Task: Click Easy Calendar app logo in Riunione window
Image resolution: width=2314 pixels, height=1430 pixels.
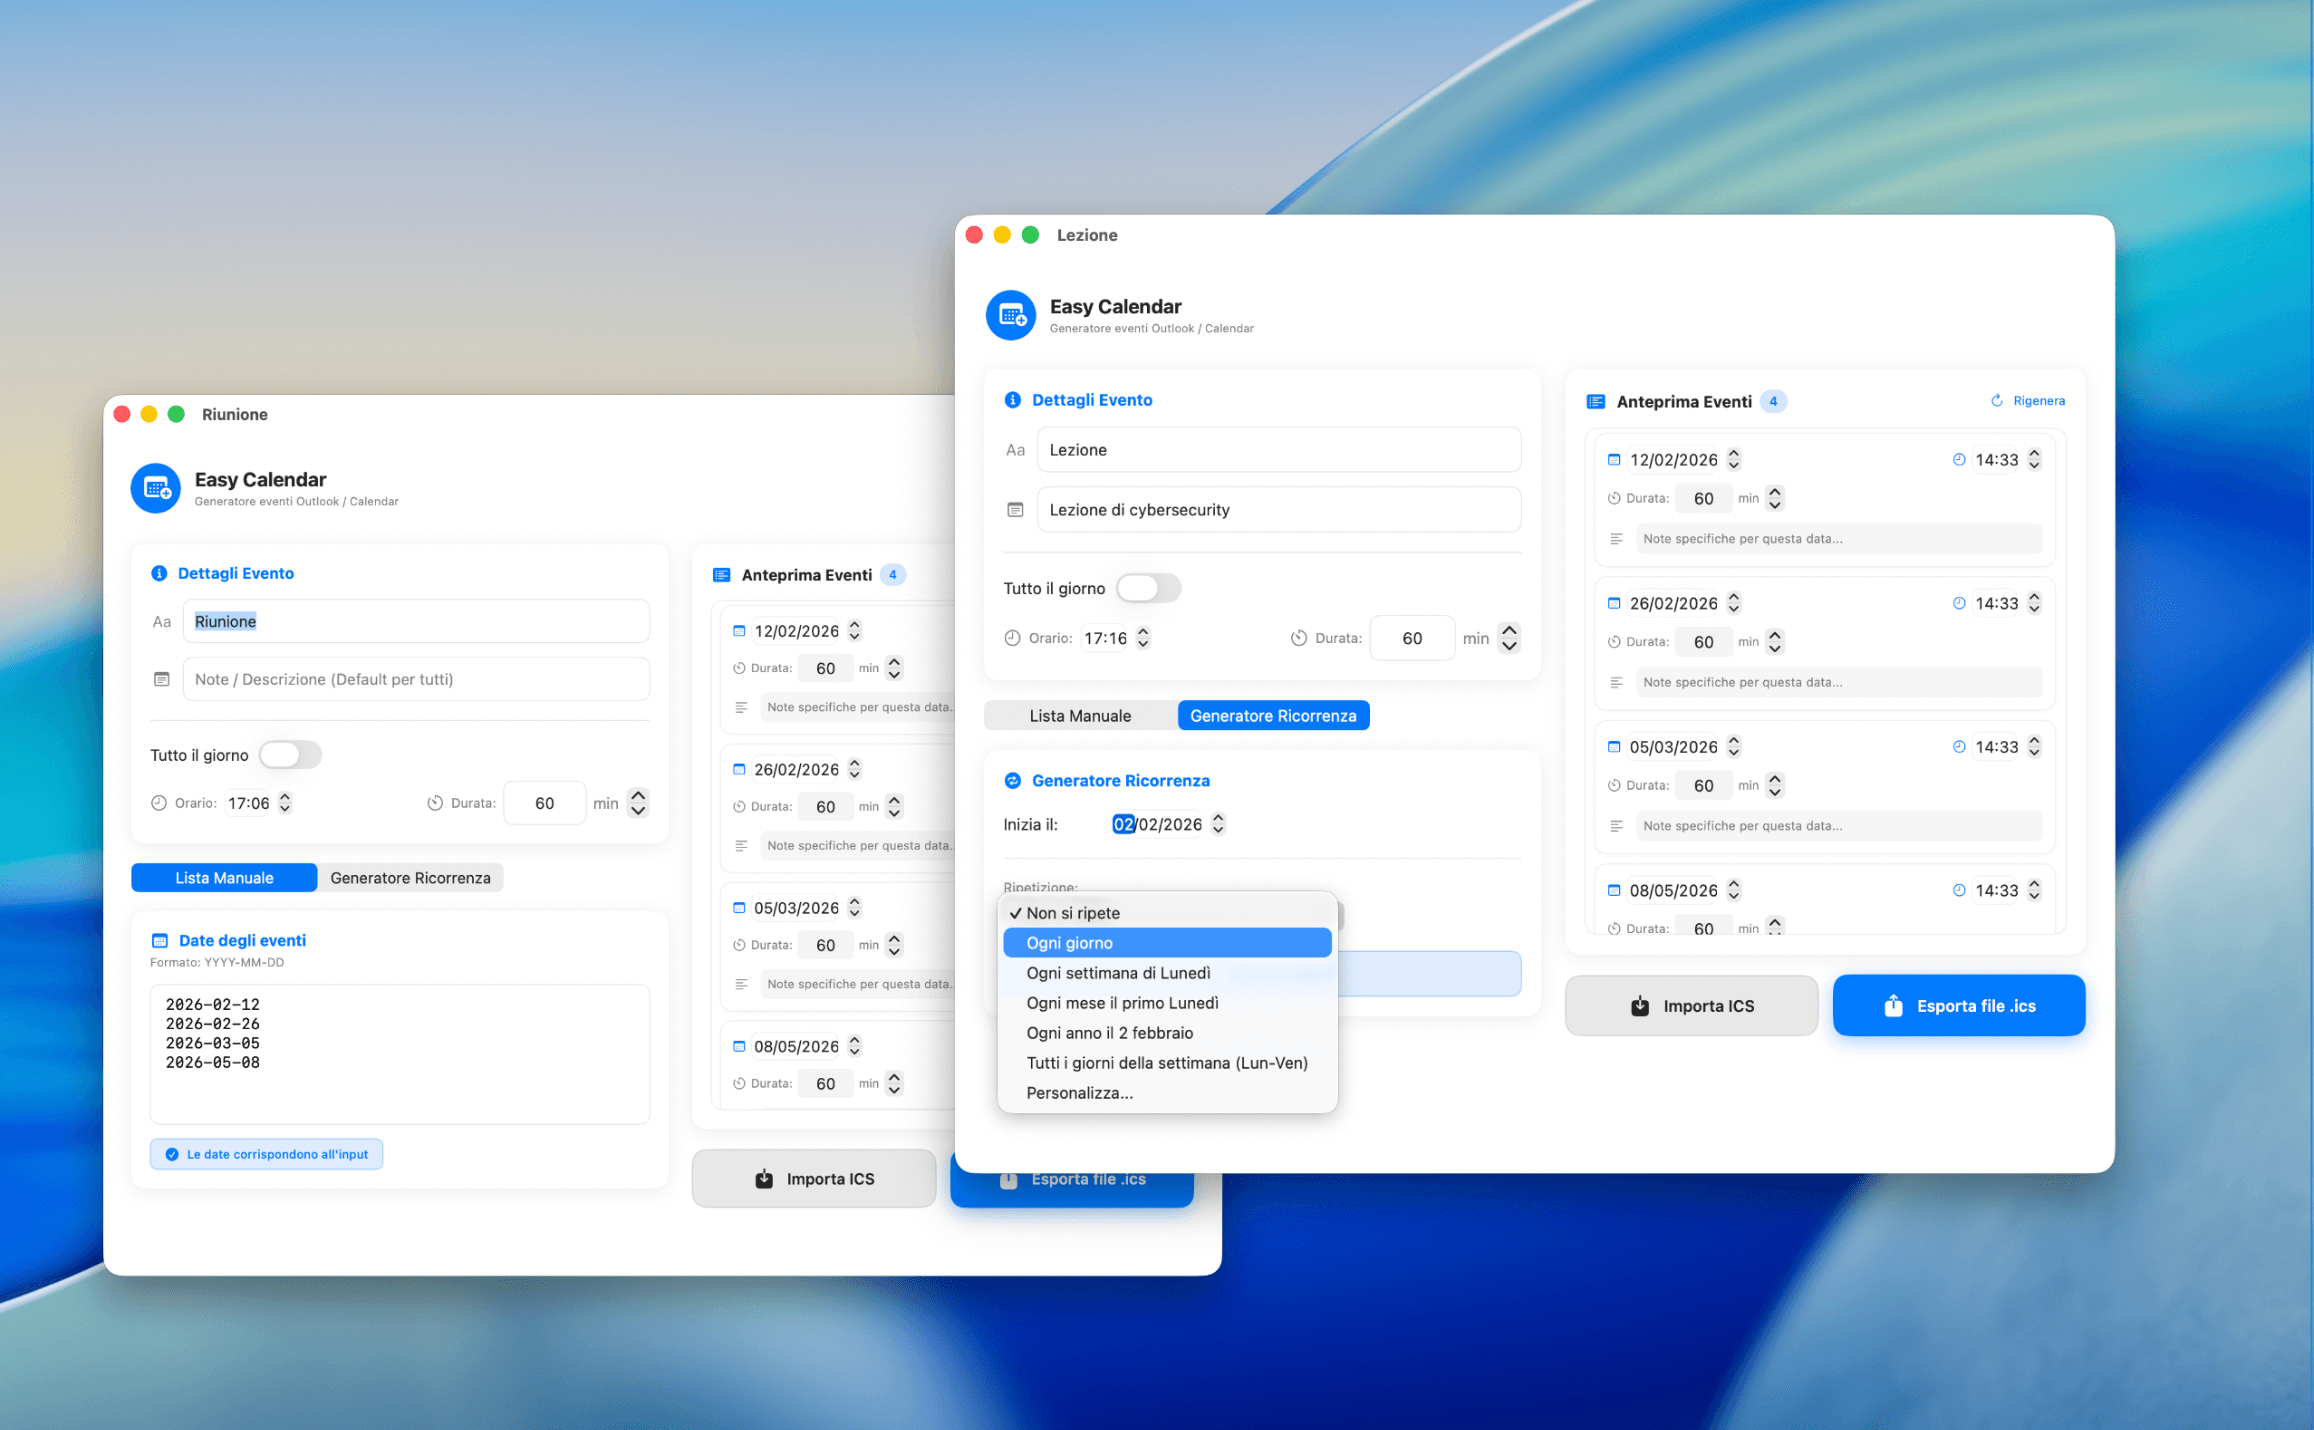Action: [x=156, y=488]
